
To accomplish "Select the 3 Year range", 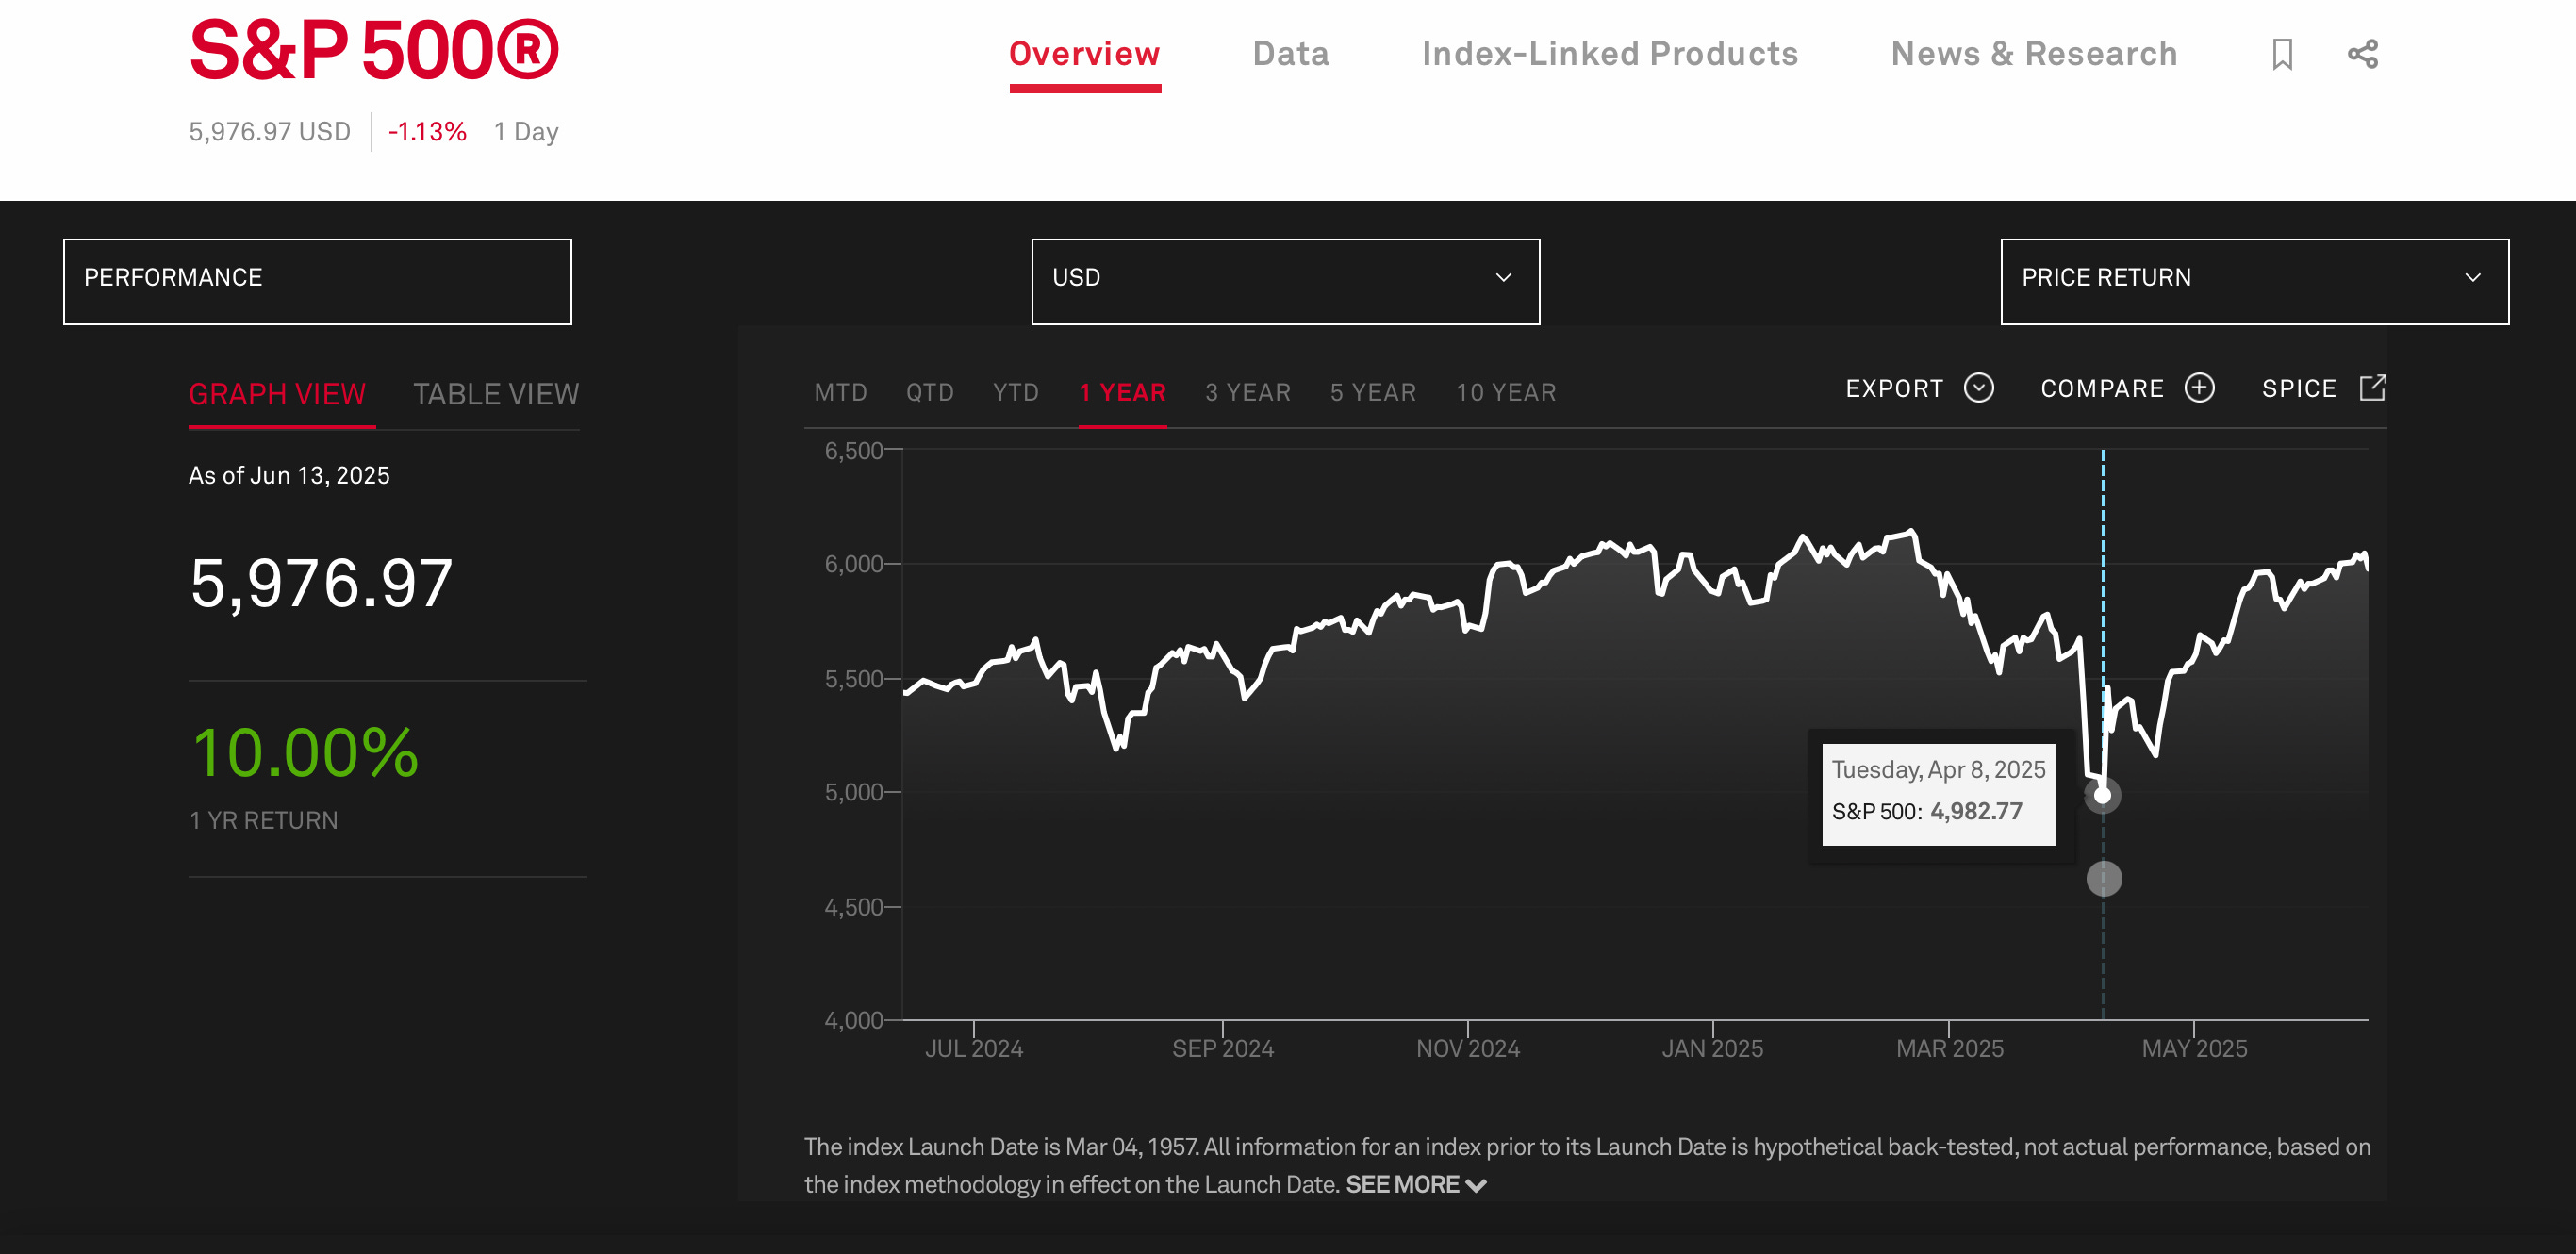I will tap(1247, 392).
